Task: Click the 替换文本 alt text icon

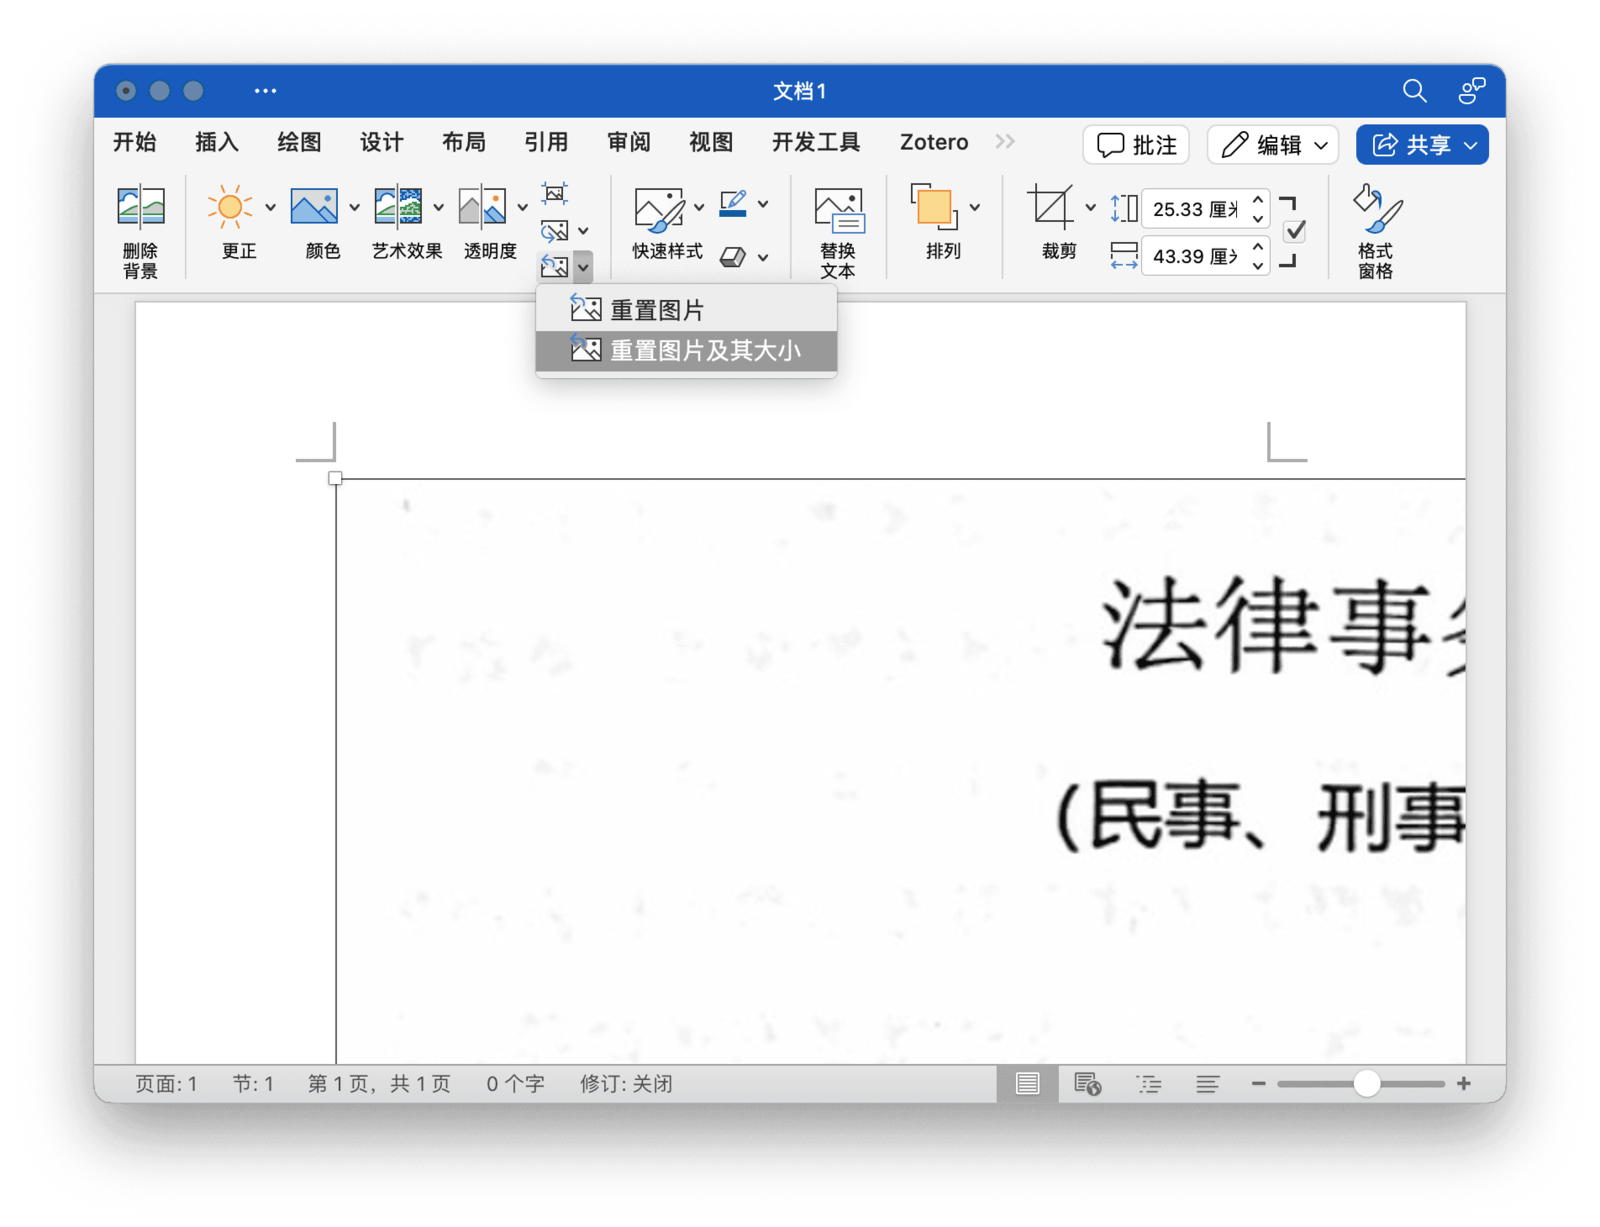Action: (x=838, y=210)
